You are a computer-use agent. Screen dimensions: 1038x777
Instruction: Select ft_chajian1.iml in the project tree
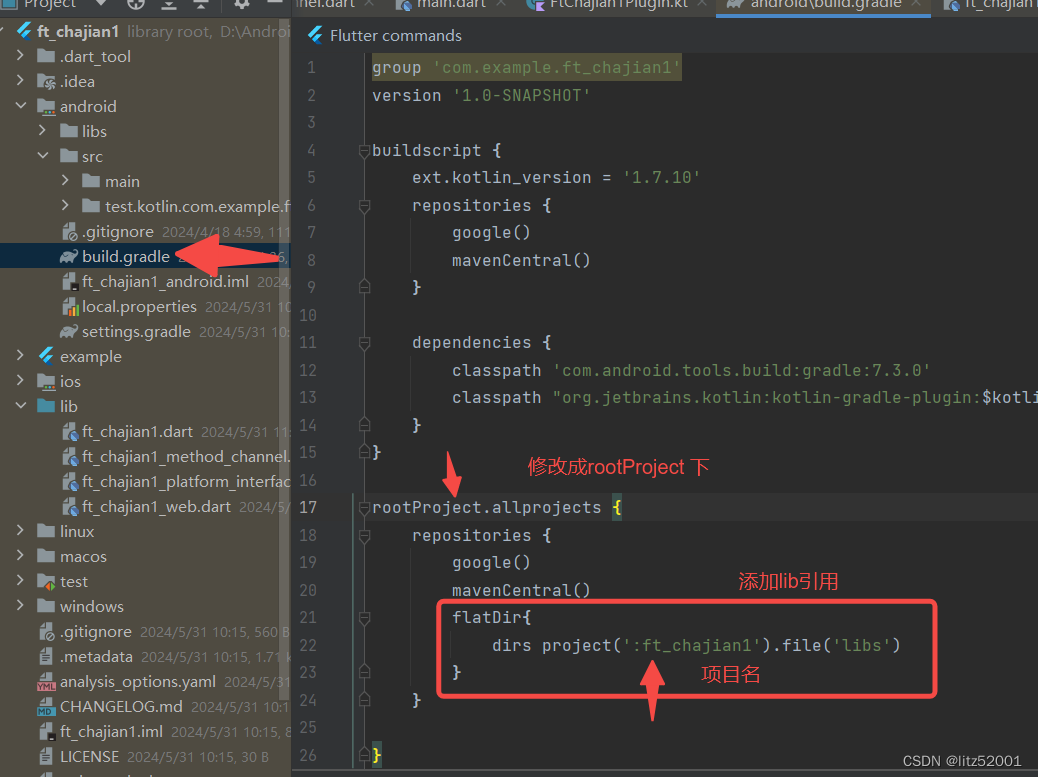point(111,732)
